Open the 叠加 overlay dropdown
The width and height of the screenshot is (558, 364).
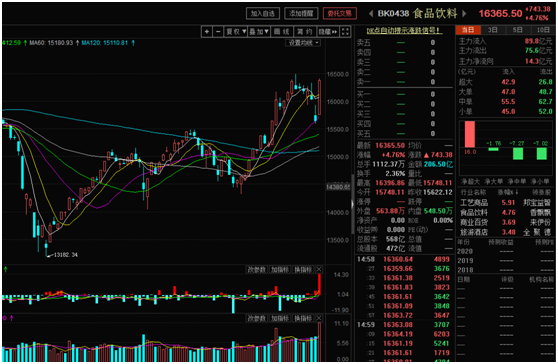(x=259, y=32)
